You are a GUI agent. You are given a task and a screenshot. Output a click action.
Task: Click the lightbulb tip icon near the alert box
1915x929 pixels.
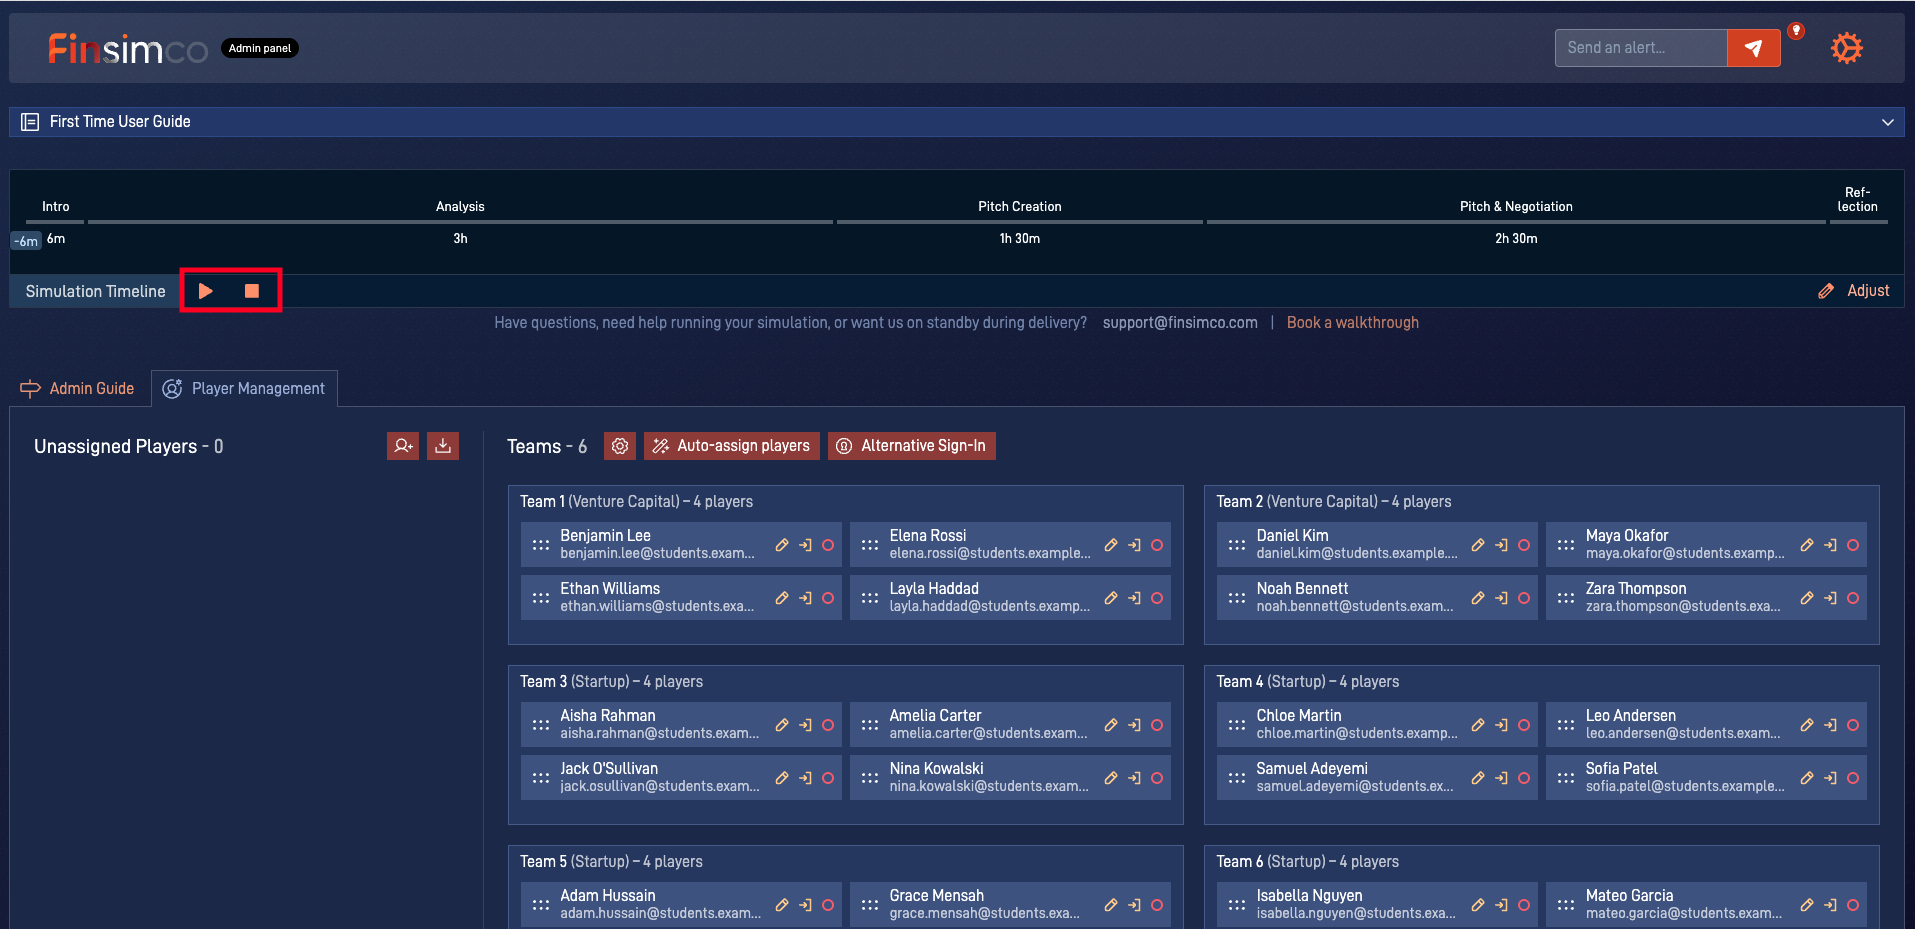click(x=1796, y=31)
